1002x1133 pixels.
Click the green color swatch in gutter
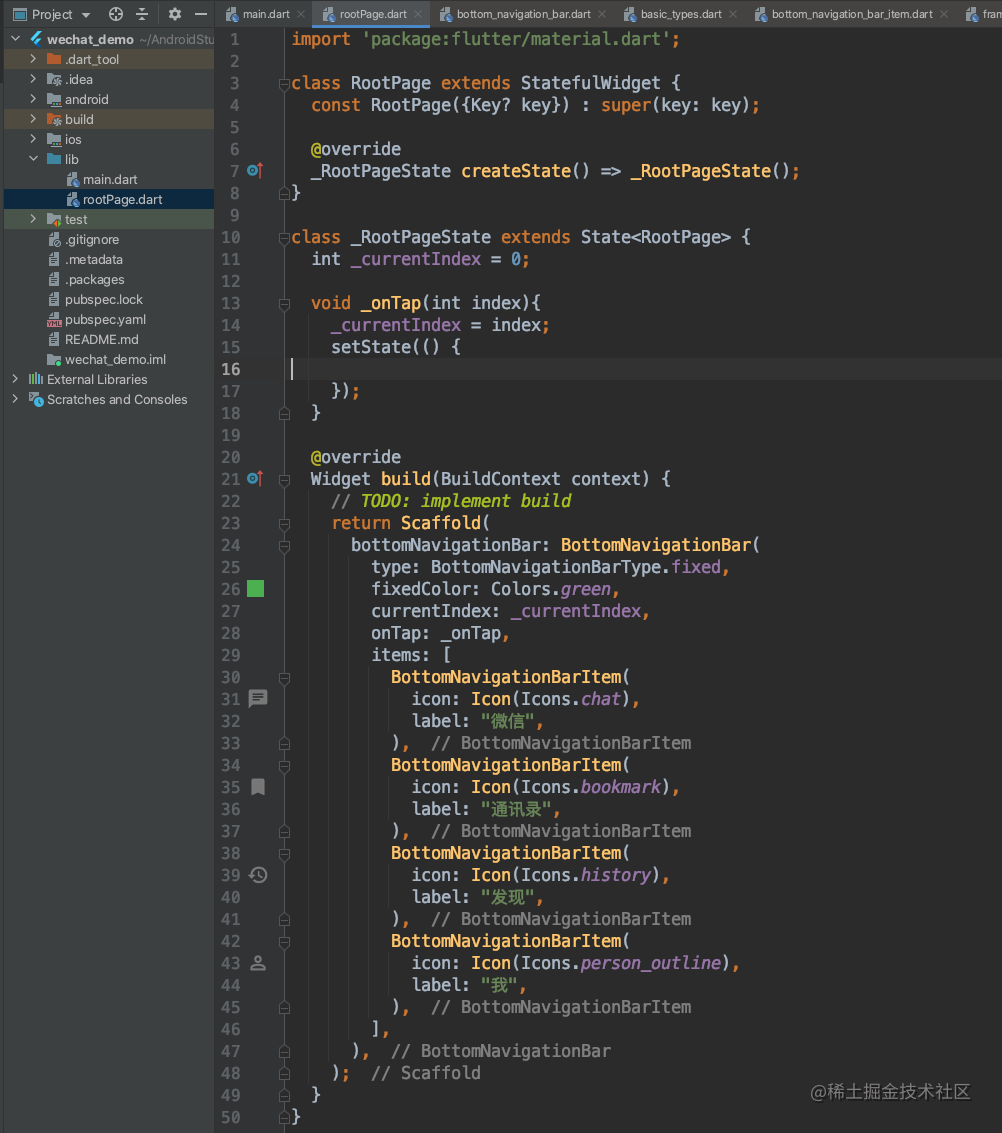click(256, 589)
